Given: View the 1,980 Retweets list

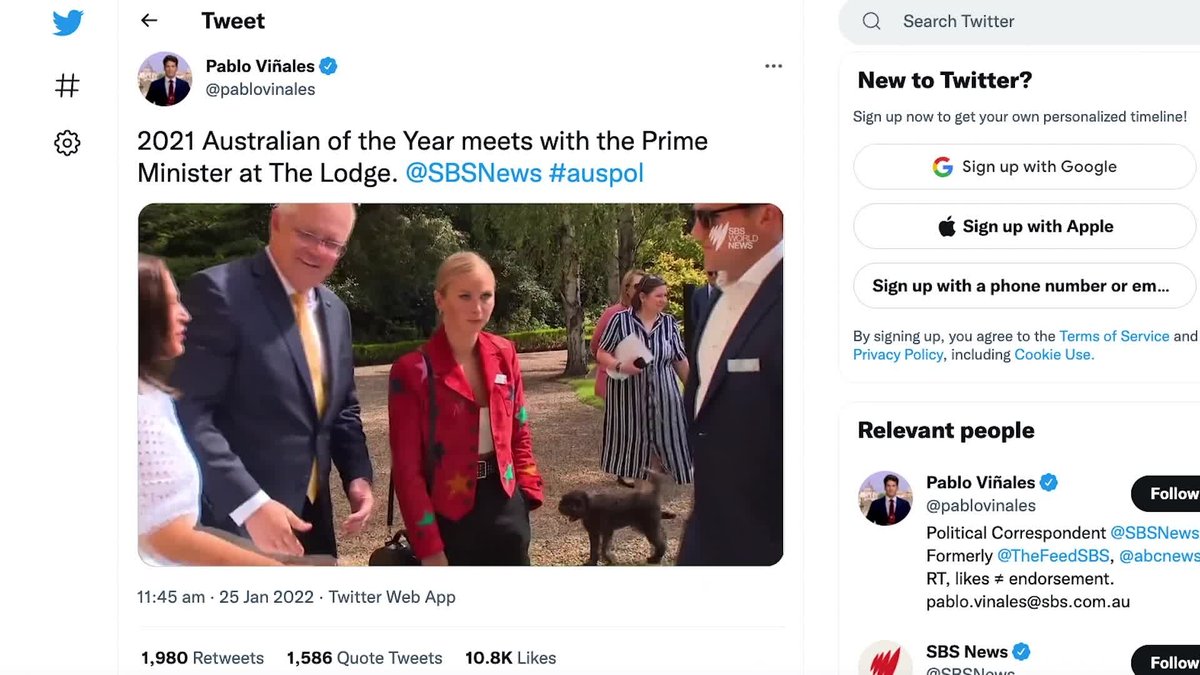Looking at the screenshot, I should 200,657.
